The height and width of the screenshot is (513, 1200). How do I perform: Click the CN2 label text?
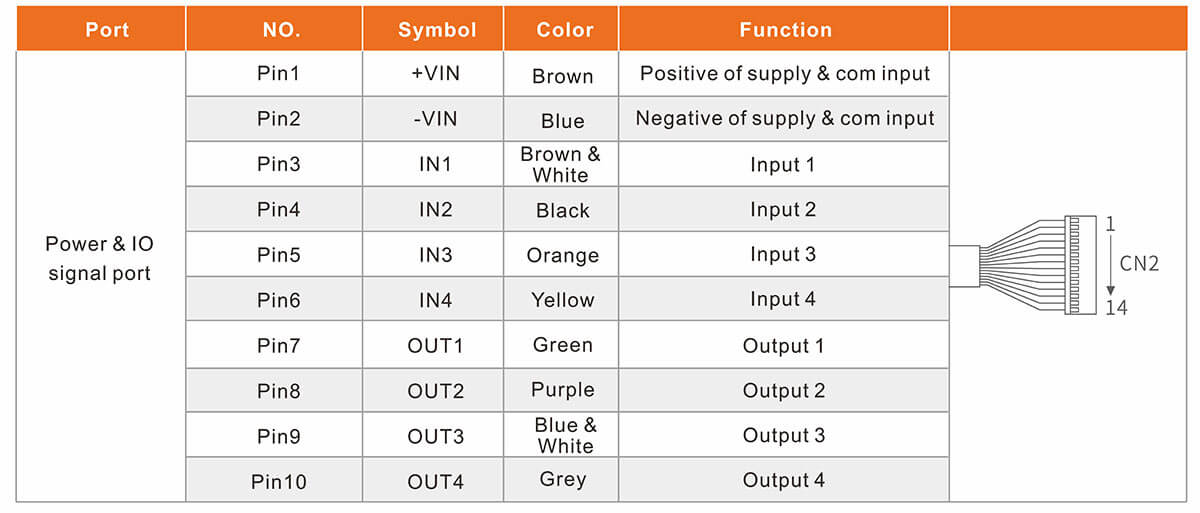tap(1140, 264)
